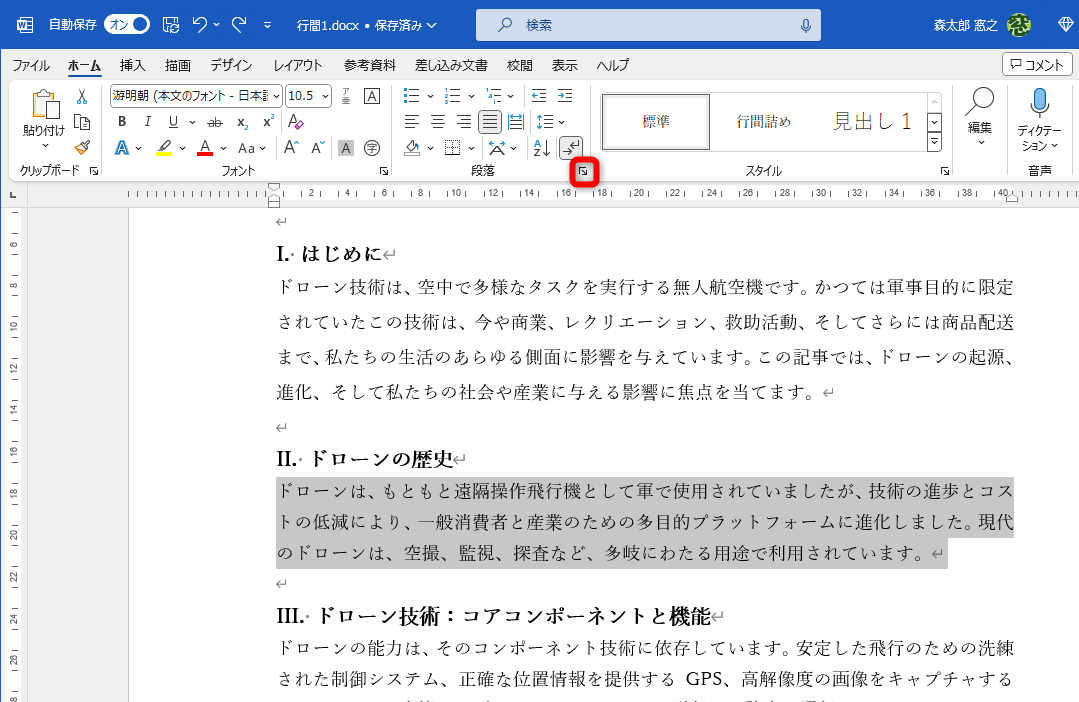Toggle bold formatting

[x=121, y=122]
